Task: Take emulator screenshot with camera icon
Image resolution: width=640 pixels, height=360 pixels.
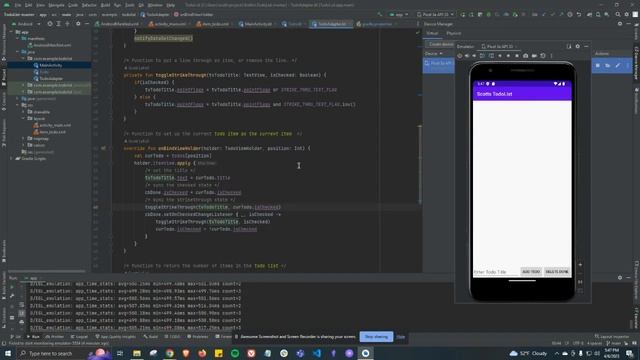Action: [x=525, y=56]
